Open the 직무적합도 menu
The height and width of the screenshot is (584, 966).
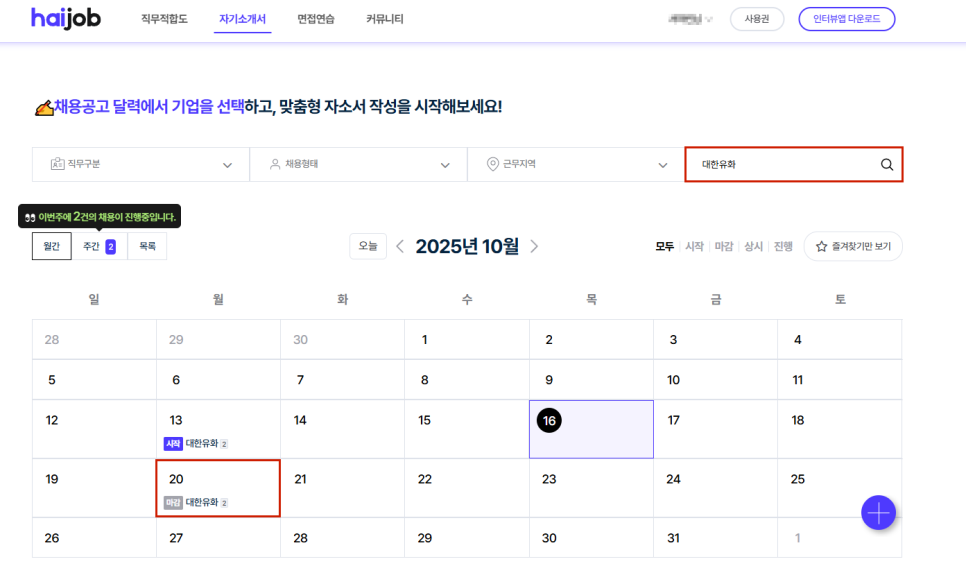coord(164,19)
